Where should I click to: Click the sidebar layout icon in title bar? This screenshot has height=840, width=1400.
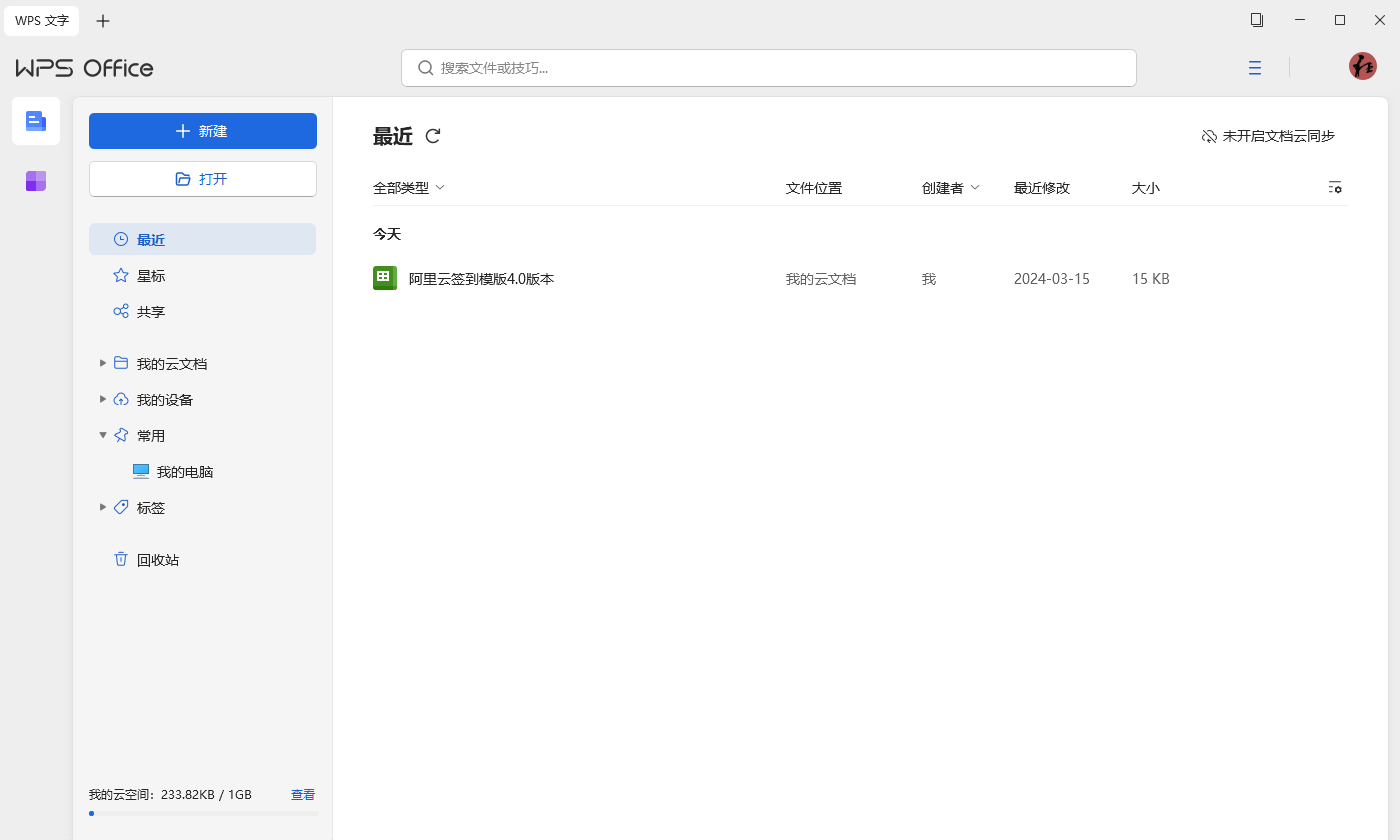click(x=1257, y=20)
